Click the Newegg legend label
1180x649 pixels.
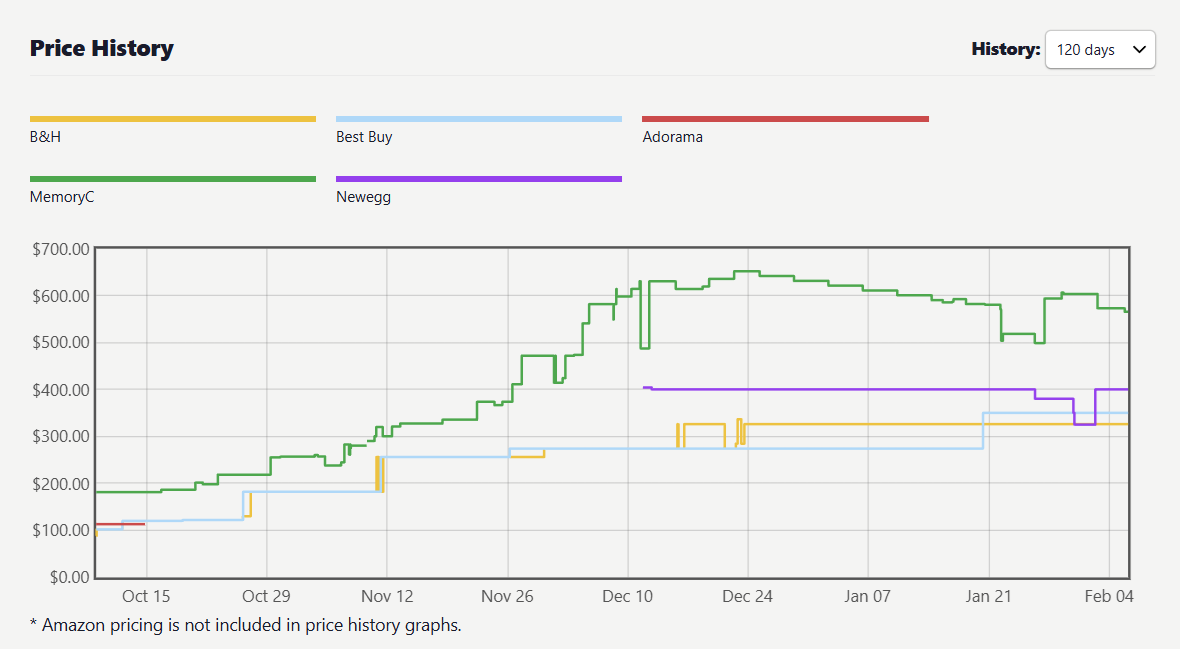pos(363,197)
